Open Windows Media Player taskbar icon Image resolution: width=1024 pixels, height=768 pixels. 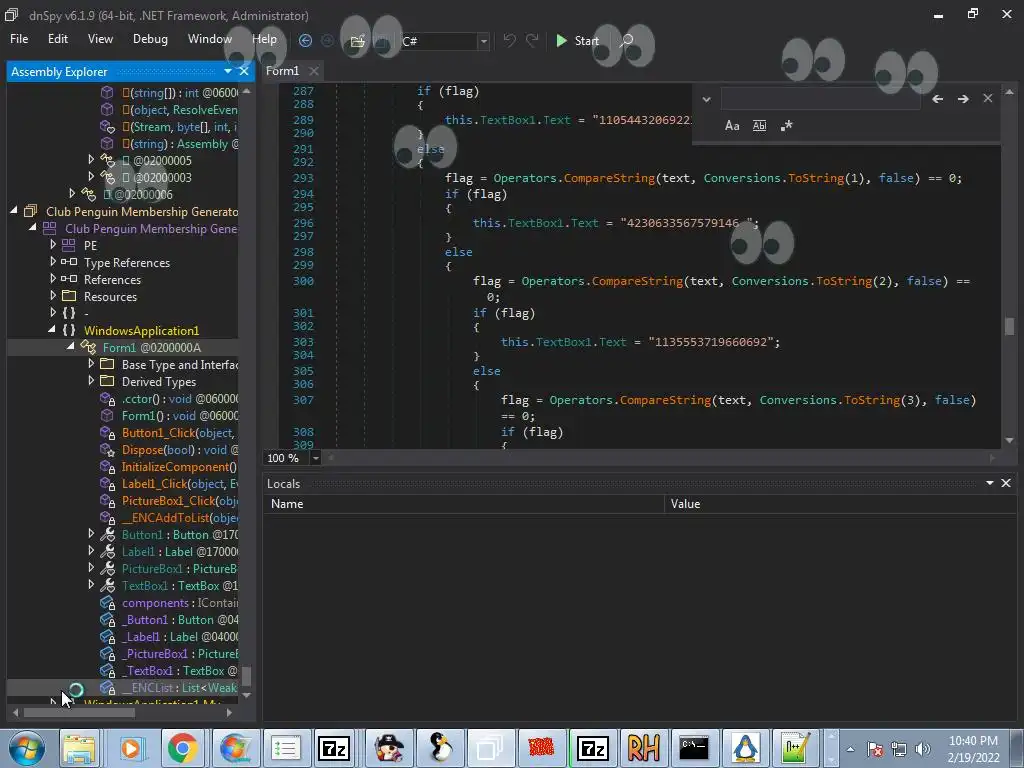[131, 748]
